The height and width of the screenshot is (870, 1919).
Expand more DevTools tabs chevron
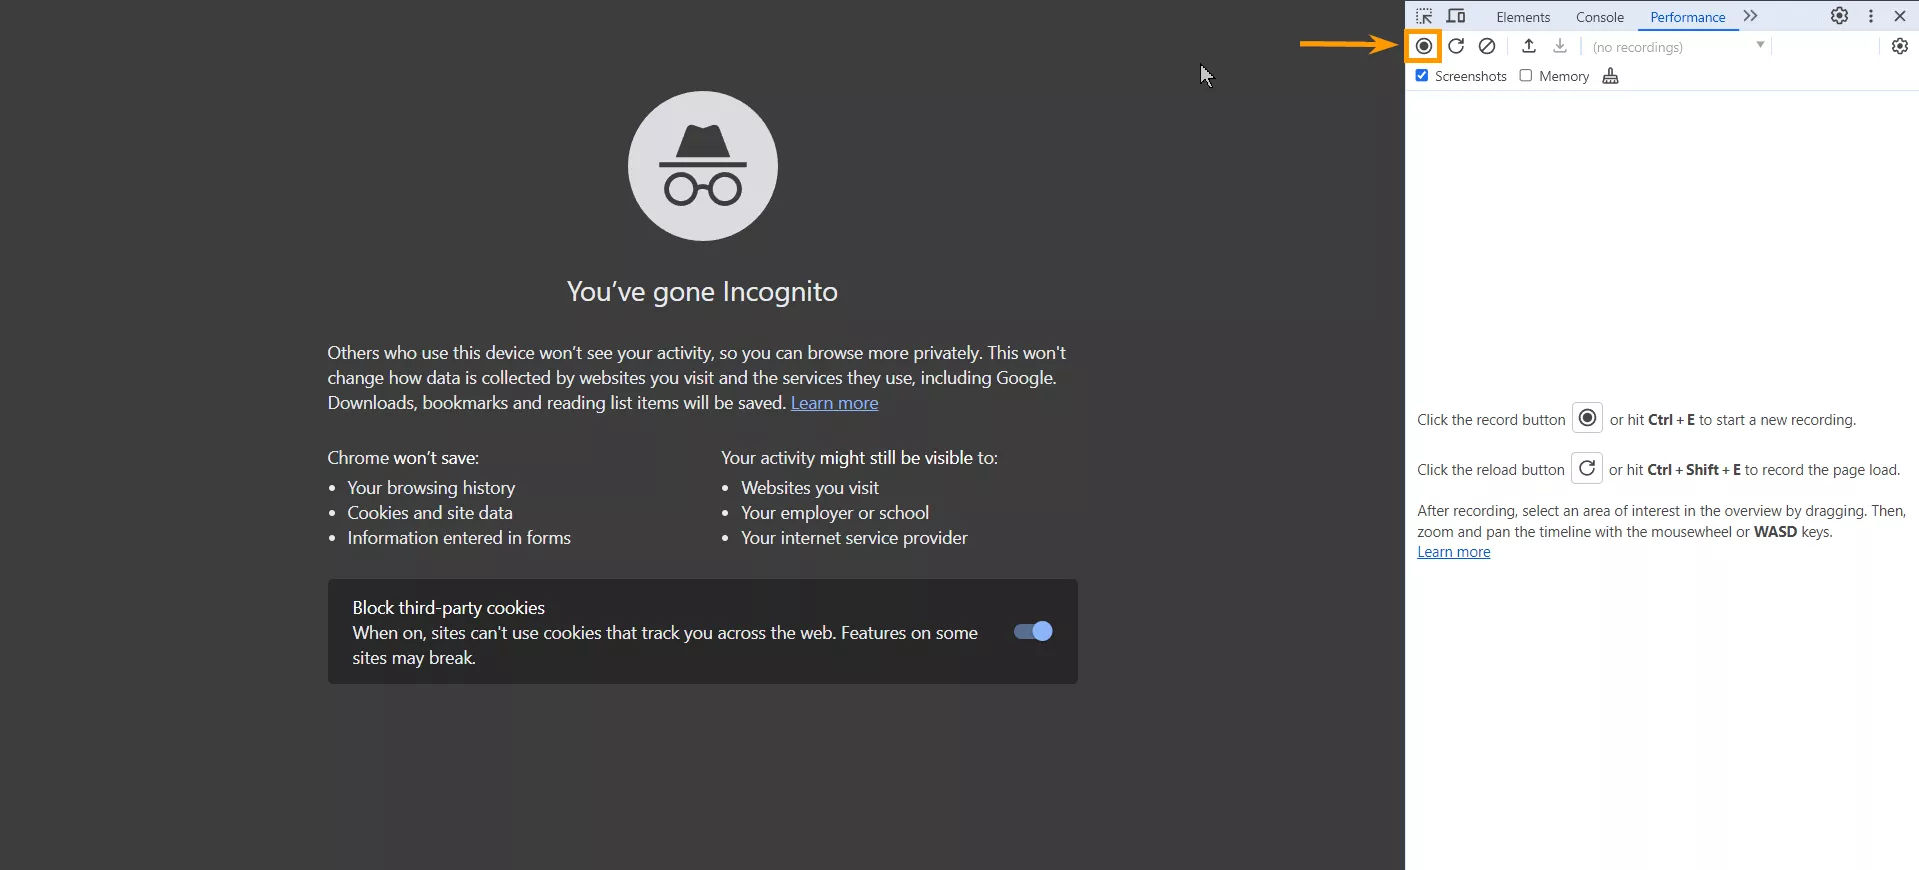[1750, 16]
